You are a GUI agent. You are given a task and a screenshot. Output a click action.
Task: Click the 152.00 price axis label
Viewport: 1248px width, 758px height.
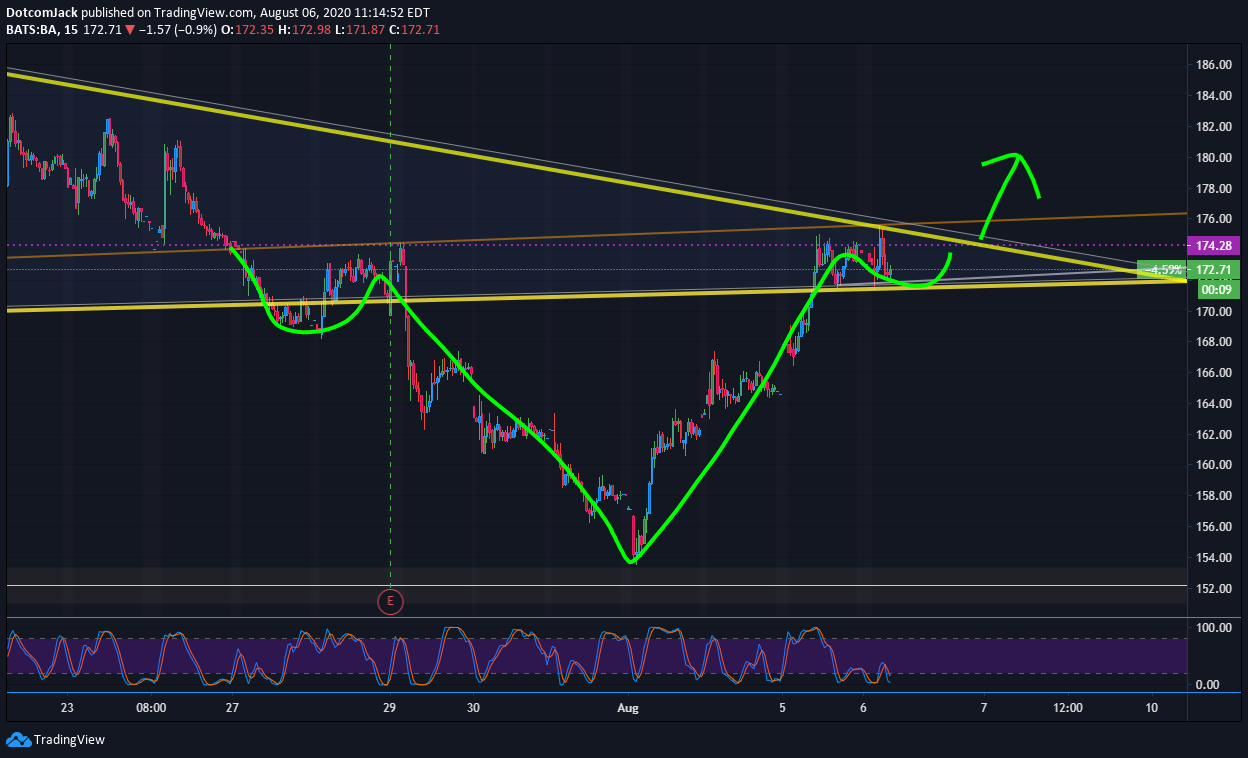coord(1213,589)
